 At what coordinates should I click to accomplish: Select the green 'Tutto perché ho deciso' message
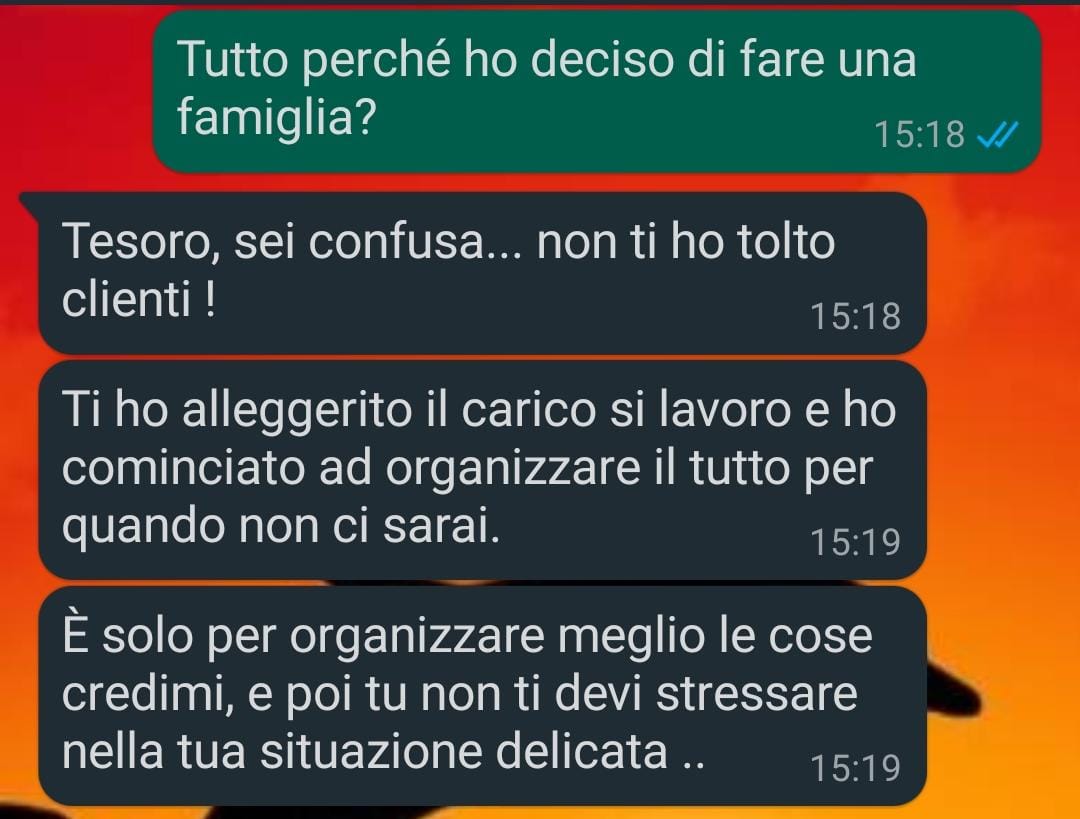point(596,91)
